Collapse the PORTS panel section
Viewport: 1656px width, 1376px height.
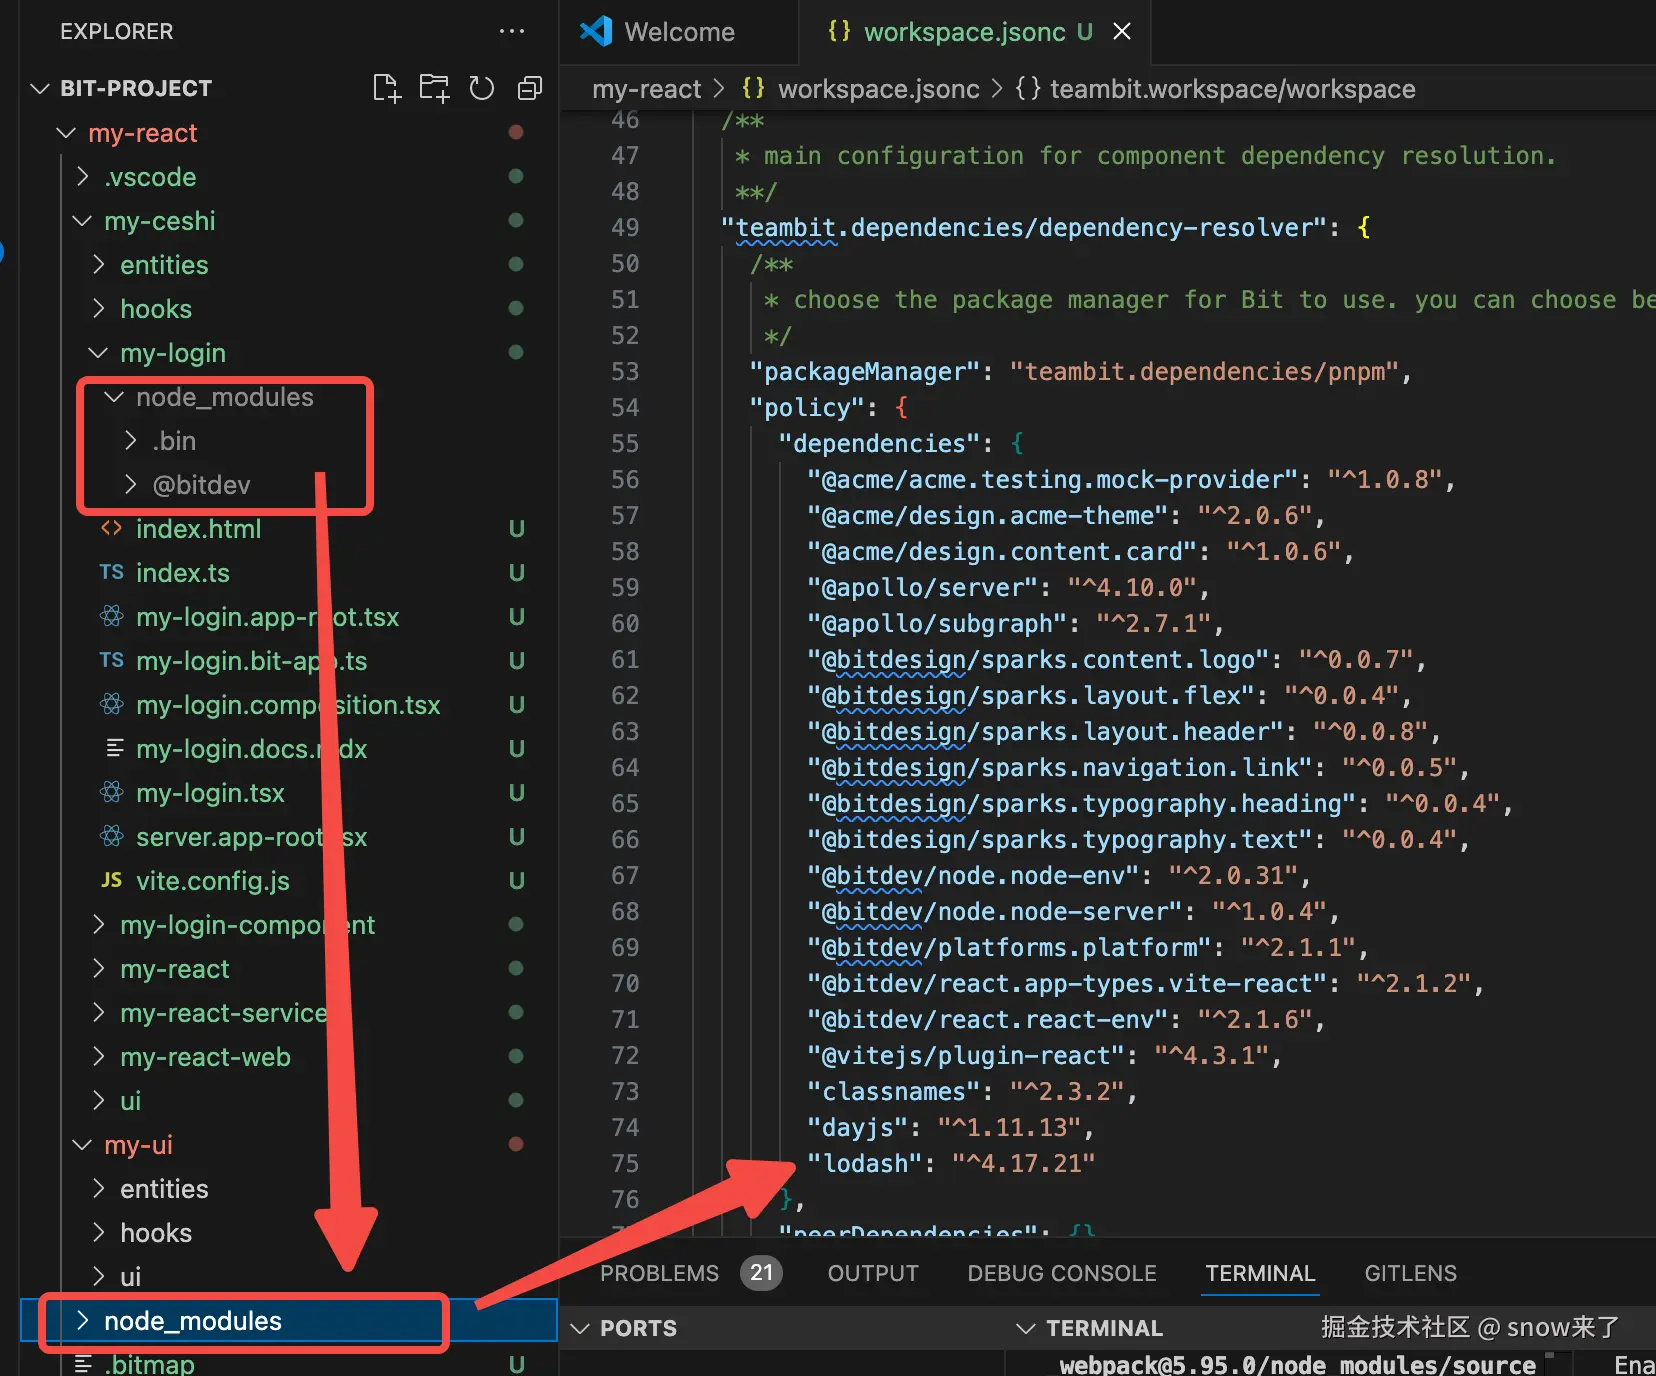click(x=580, y=1328)
